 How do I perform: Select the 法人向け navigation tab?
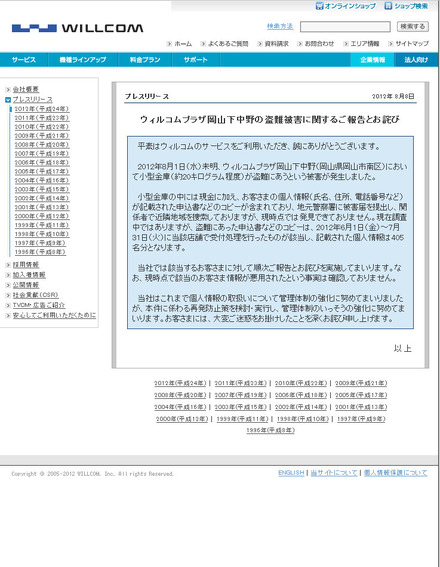click(416, 60)
